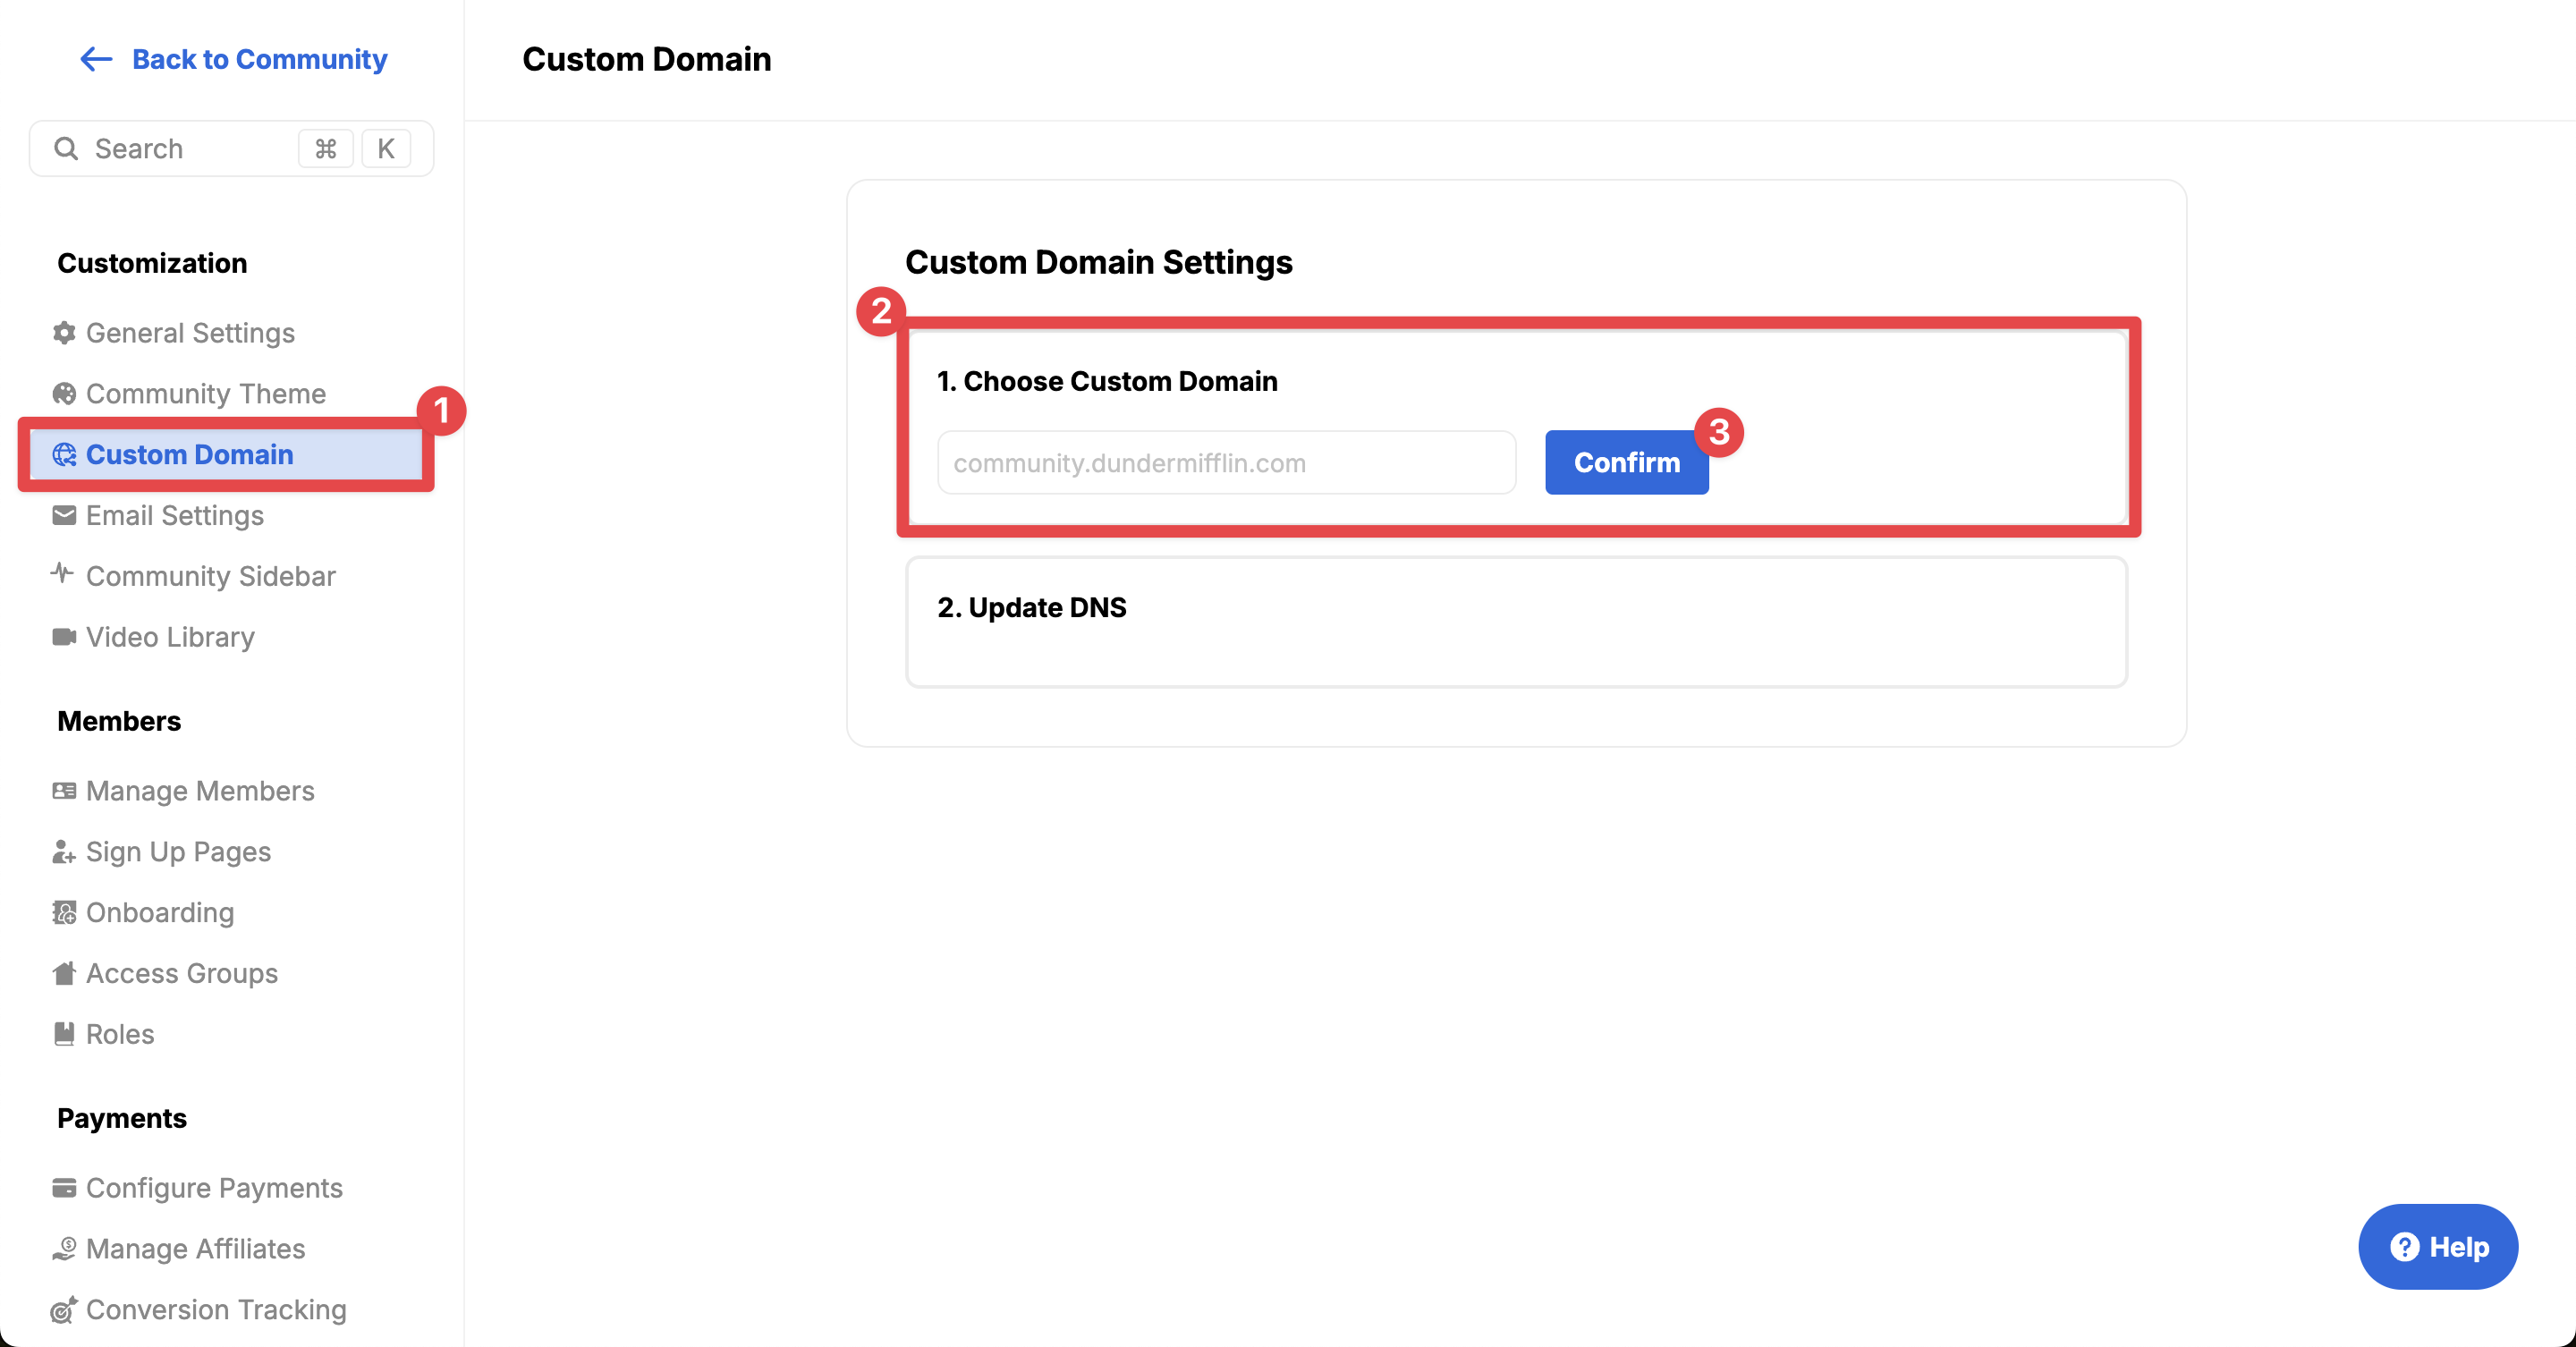
Task: Open Access Groups
Action: click(x=182, y=974)
